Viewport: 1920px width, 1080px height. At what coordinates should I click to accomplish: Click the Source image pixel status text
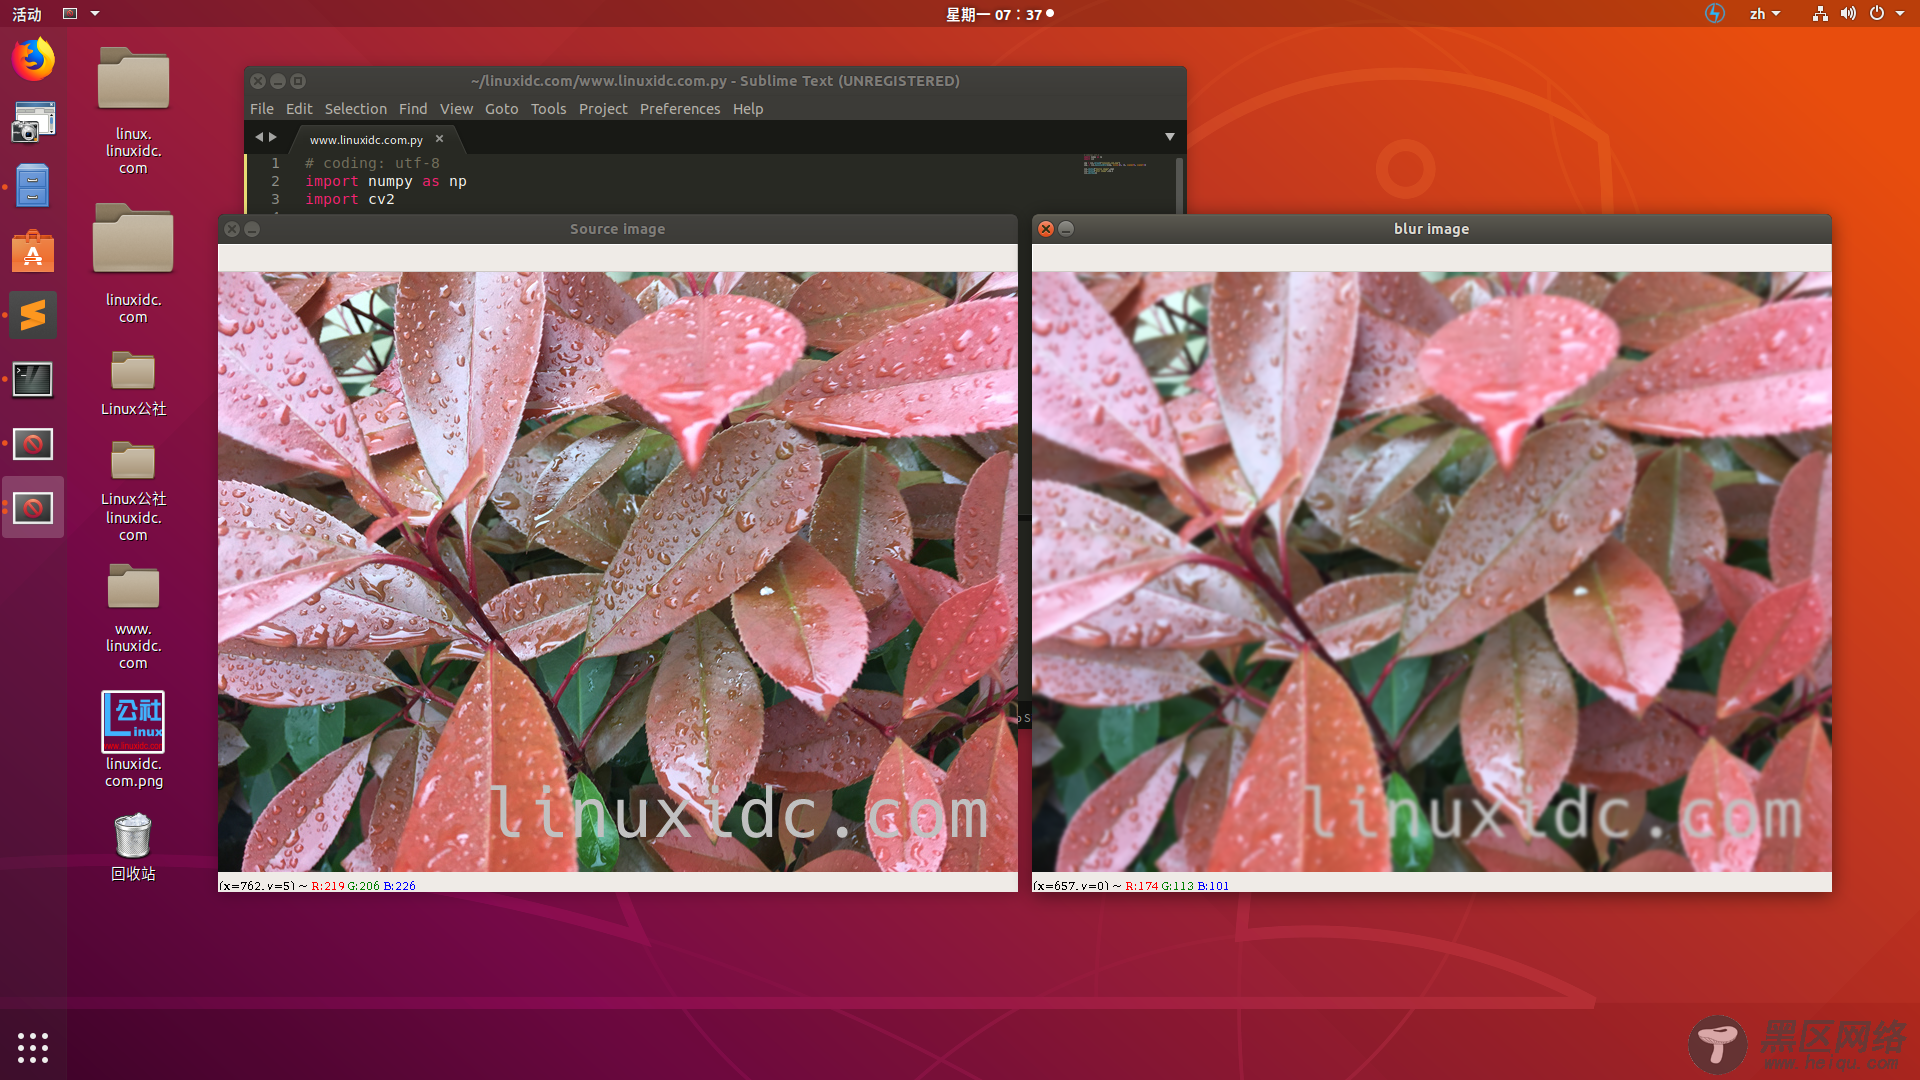[x=317, y=886]
